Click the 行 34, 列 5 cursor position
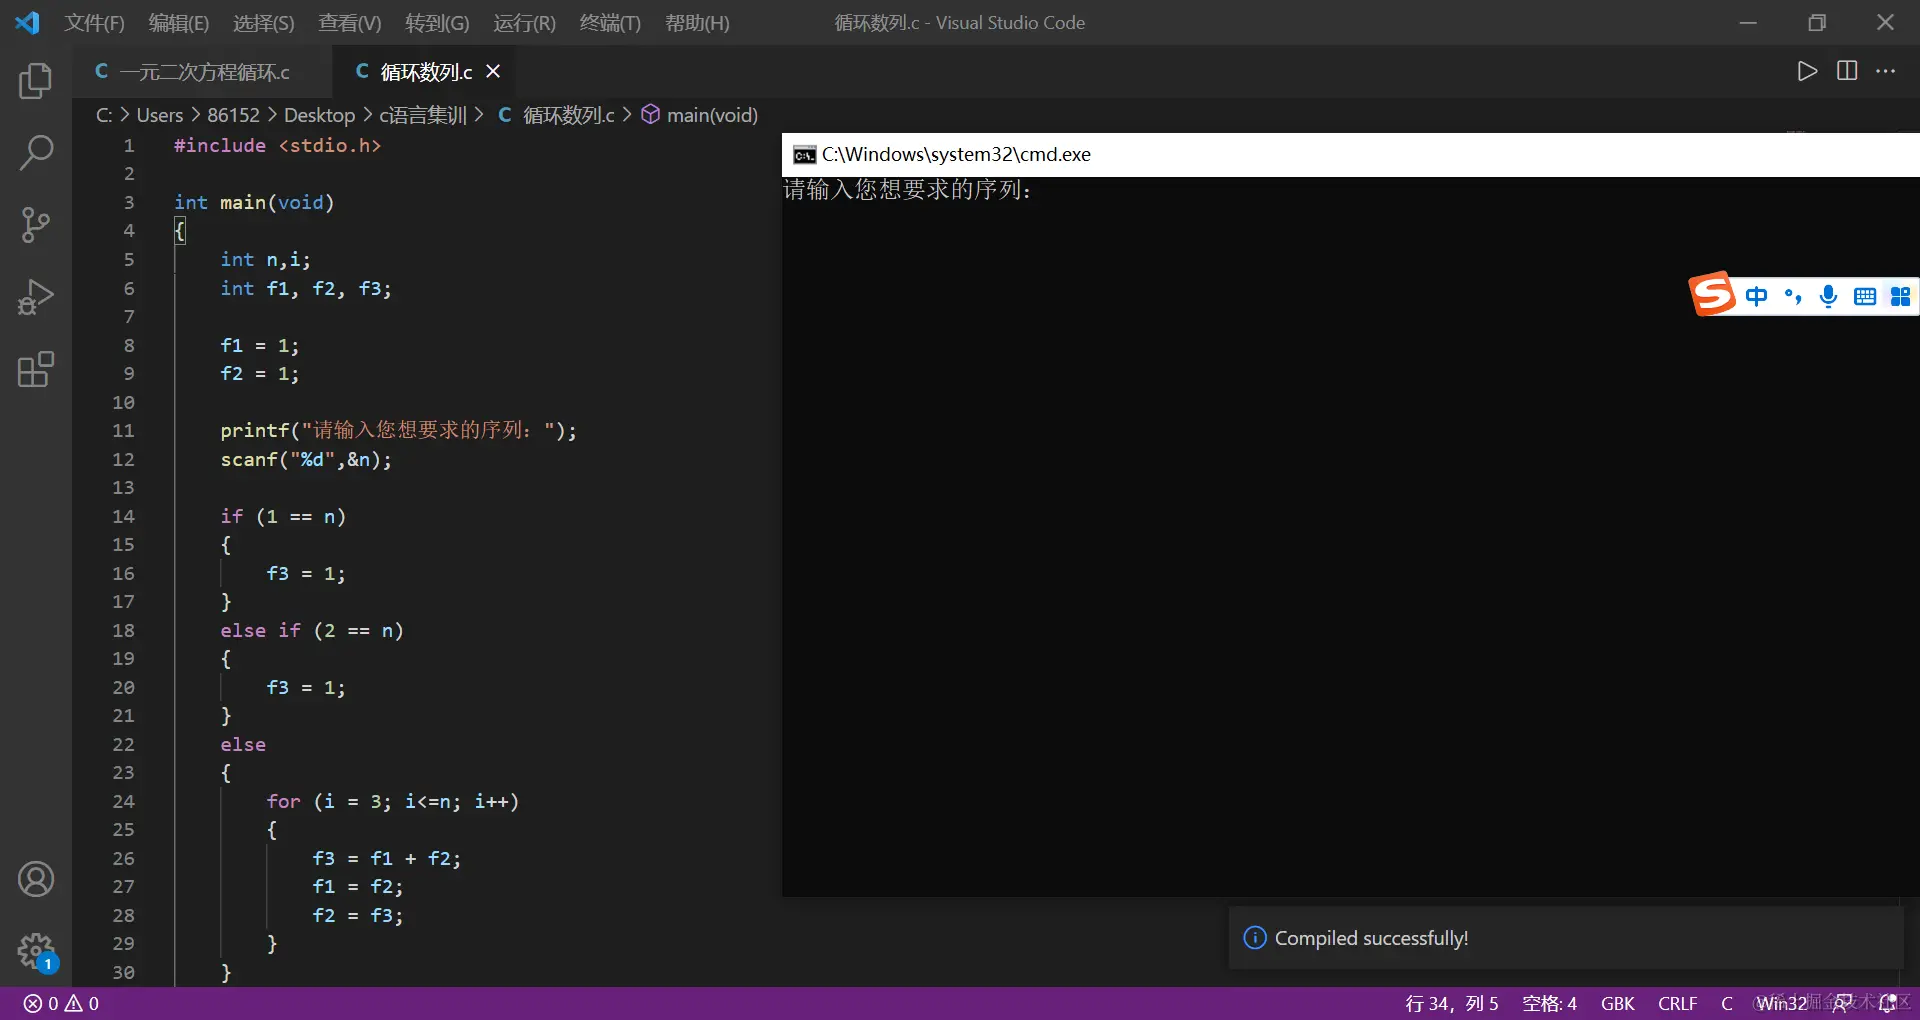This screenshot has width=1920, height=1020. tap(1452, 1004)
